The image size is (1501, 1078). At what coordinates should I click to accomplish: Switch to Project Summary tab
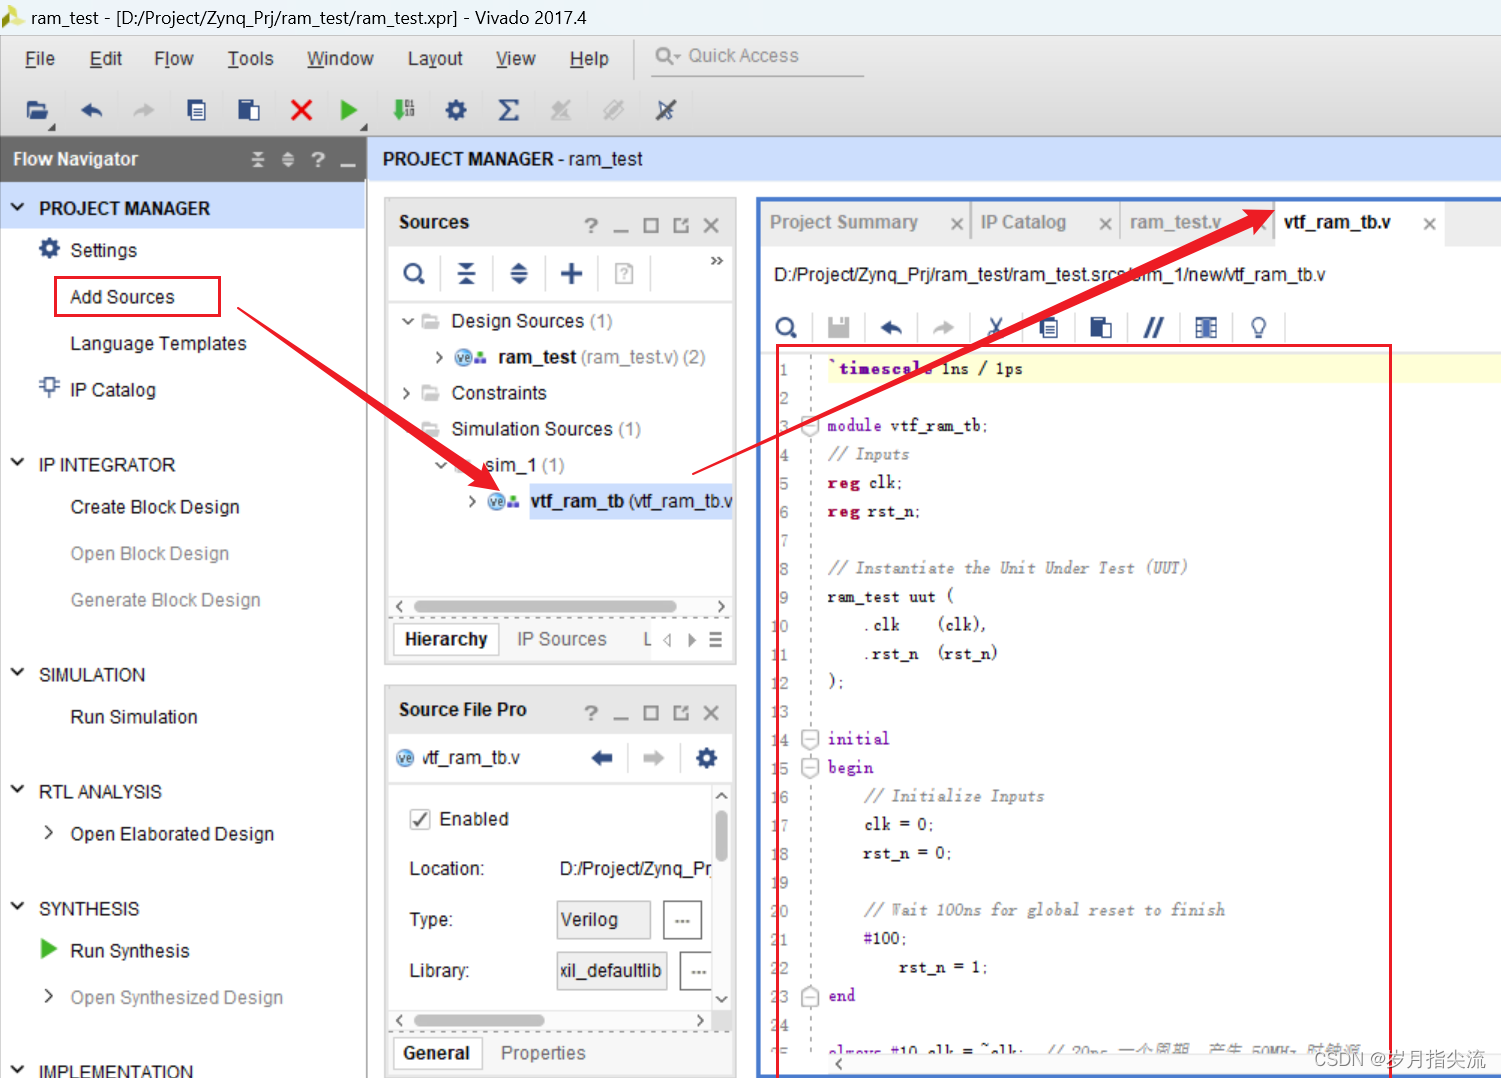pyautogui.click(x=844, y=222)
